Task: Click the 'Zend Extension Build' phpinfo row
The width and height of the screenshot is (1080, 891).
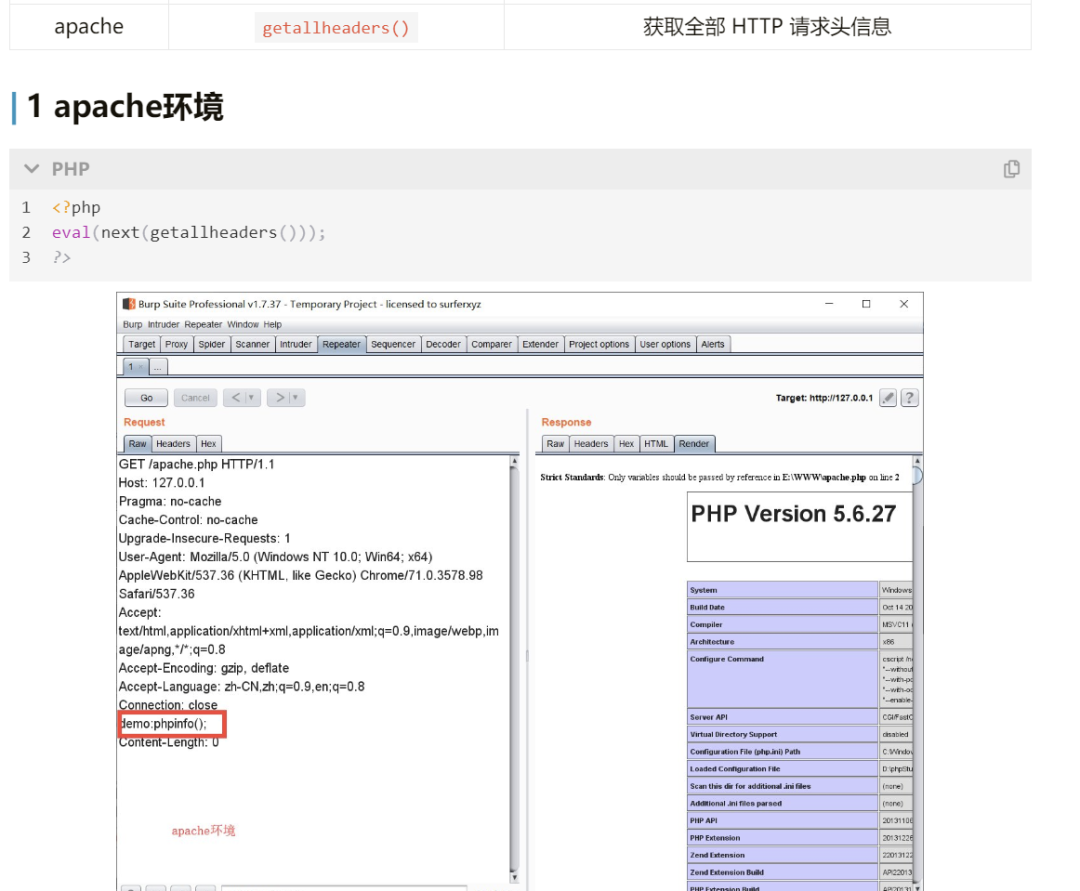Action: [800, 872]
